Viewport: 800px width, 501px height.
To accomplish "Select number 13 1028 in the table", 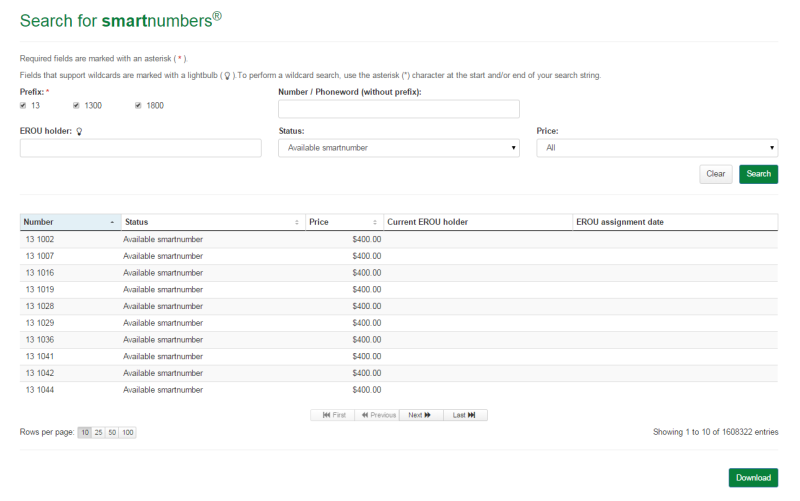I will [x=40, y=306].
